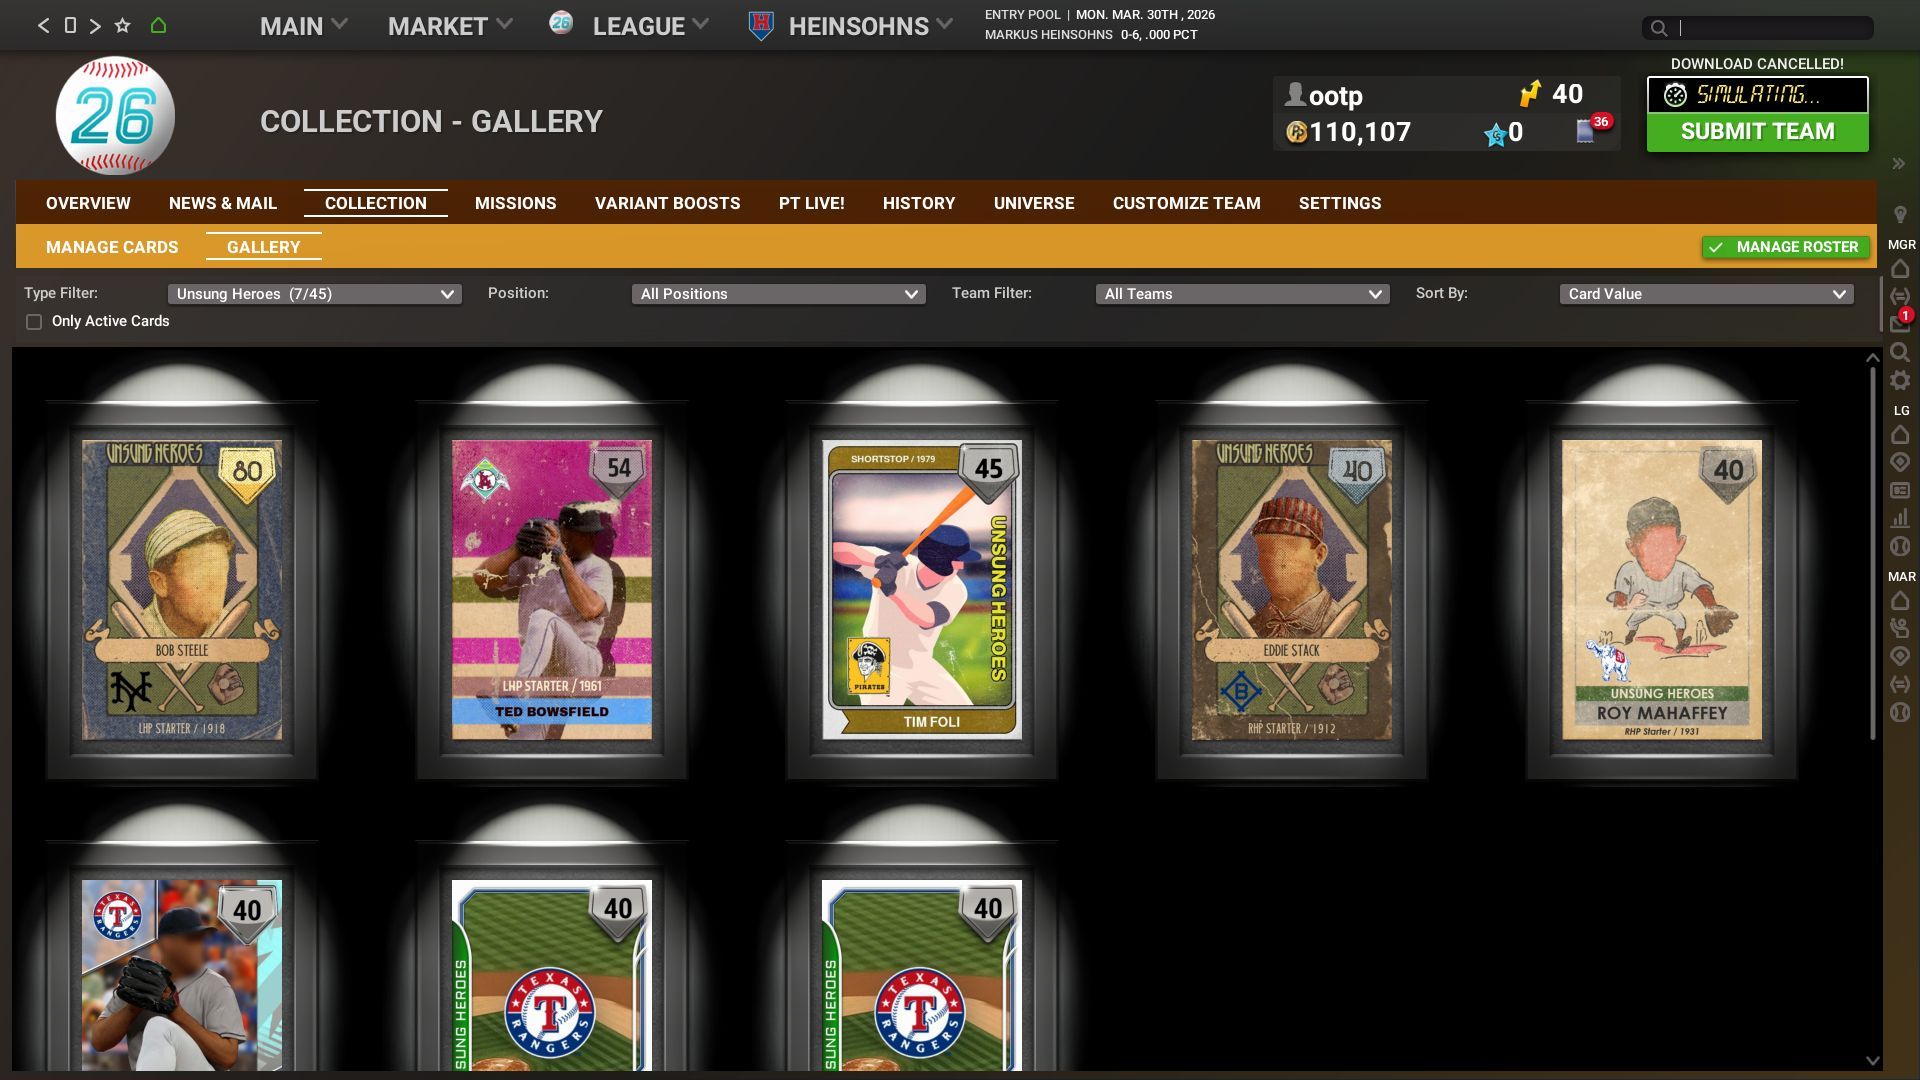Viewport: 1920px width, 1080px height.
Task: Click the MAR transactions arrows icon
Action: pyautogui.click(x=1900, y=684)
